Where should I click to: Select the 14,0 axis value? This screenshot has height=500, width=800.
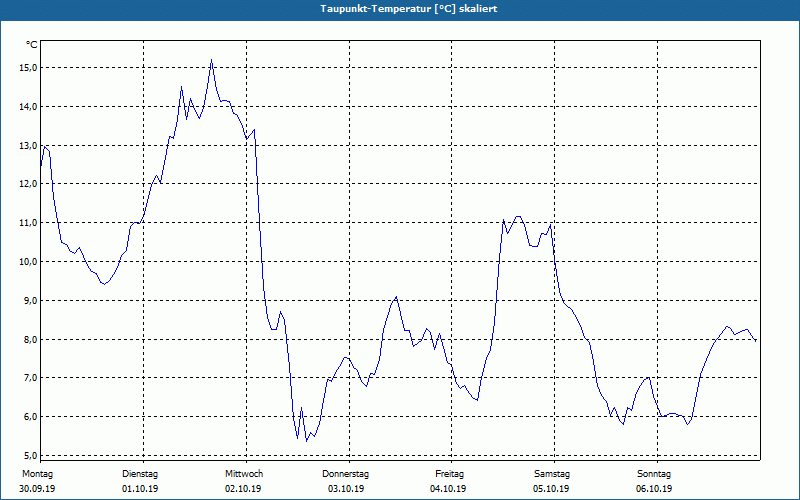click(29, 107)
